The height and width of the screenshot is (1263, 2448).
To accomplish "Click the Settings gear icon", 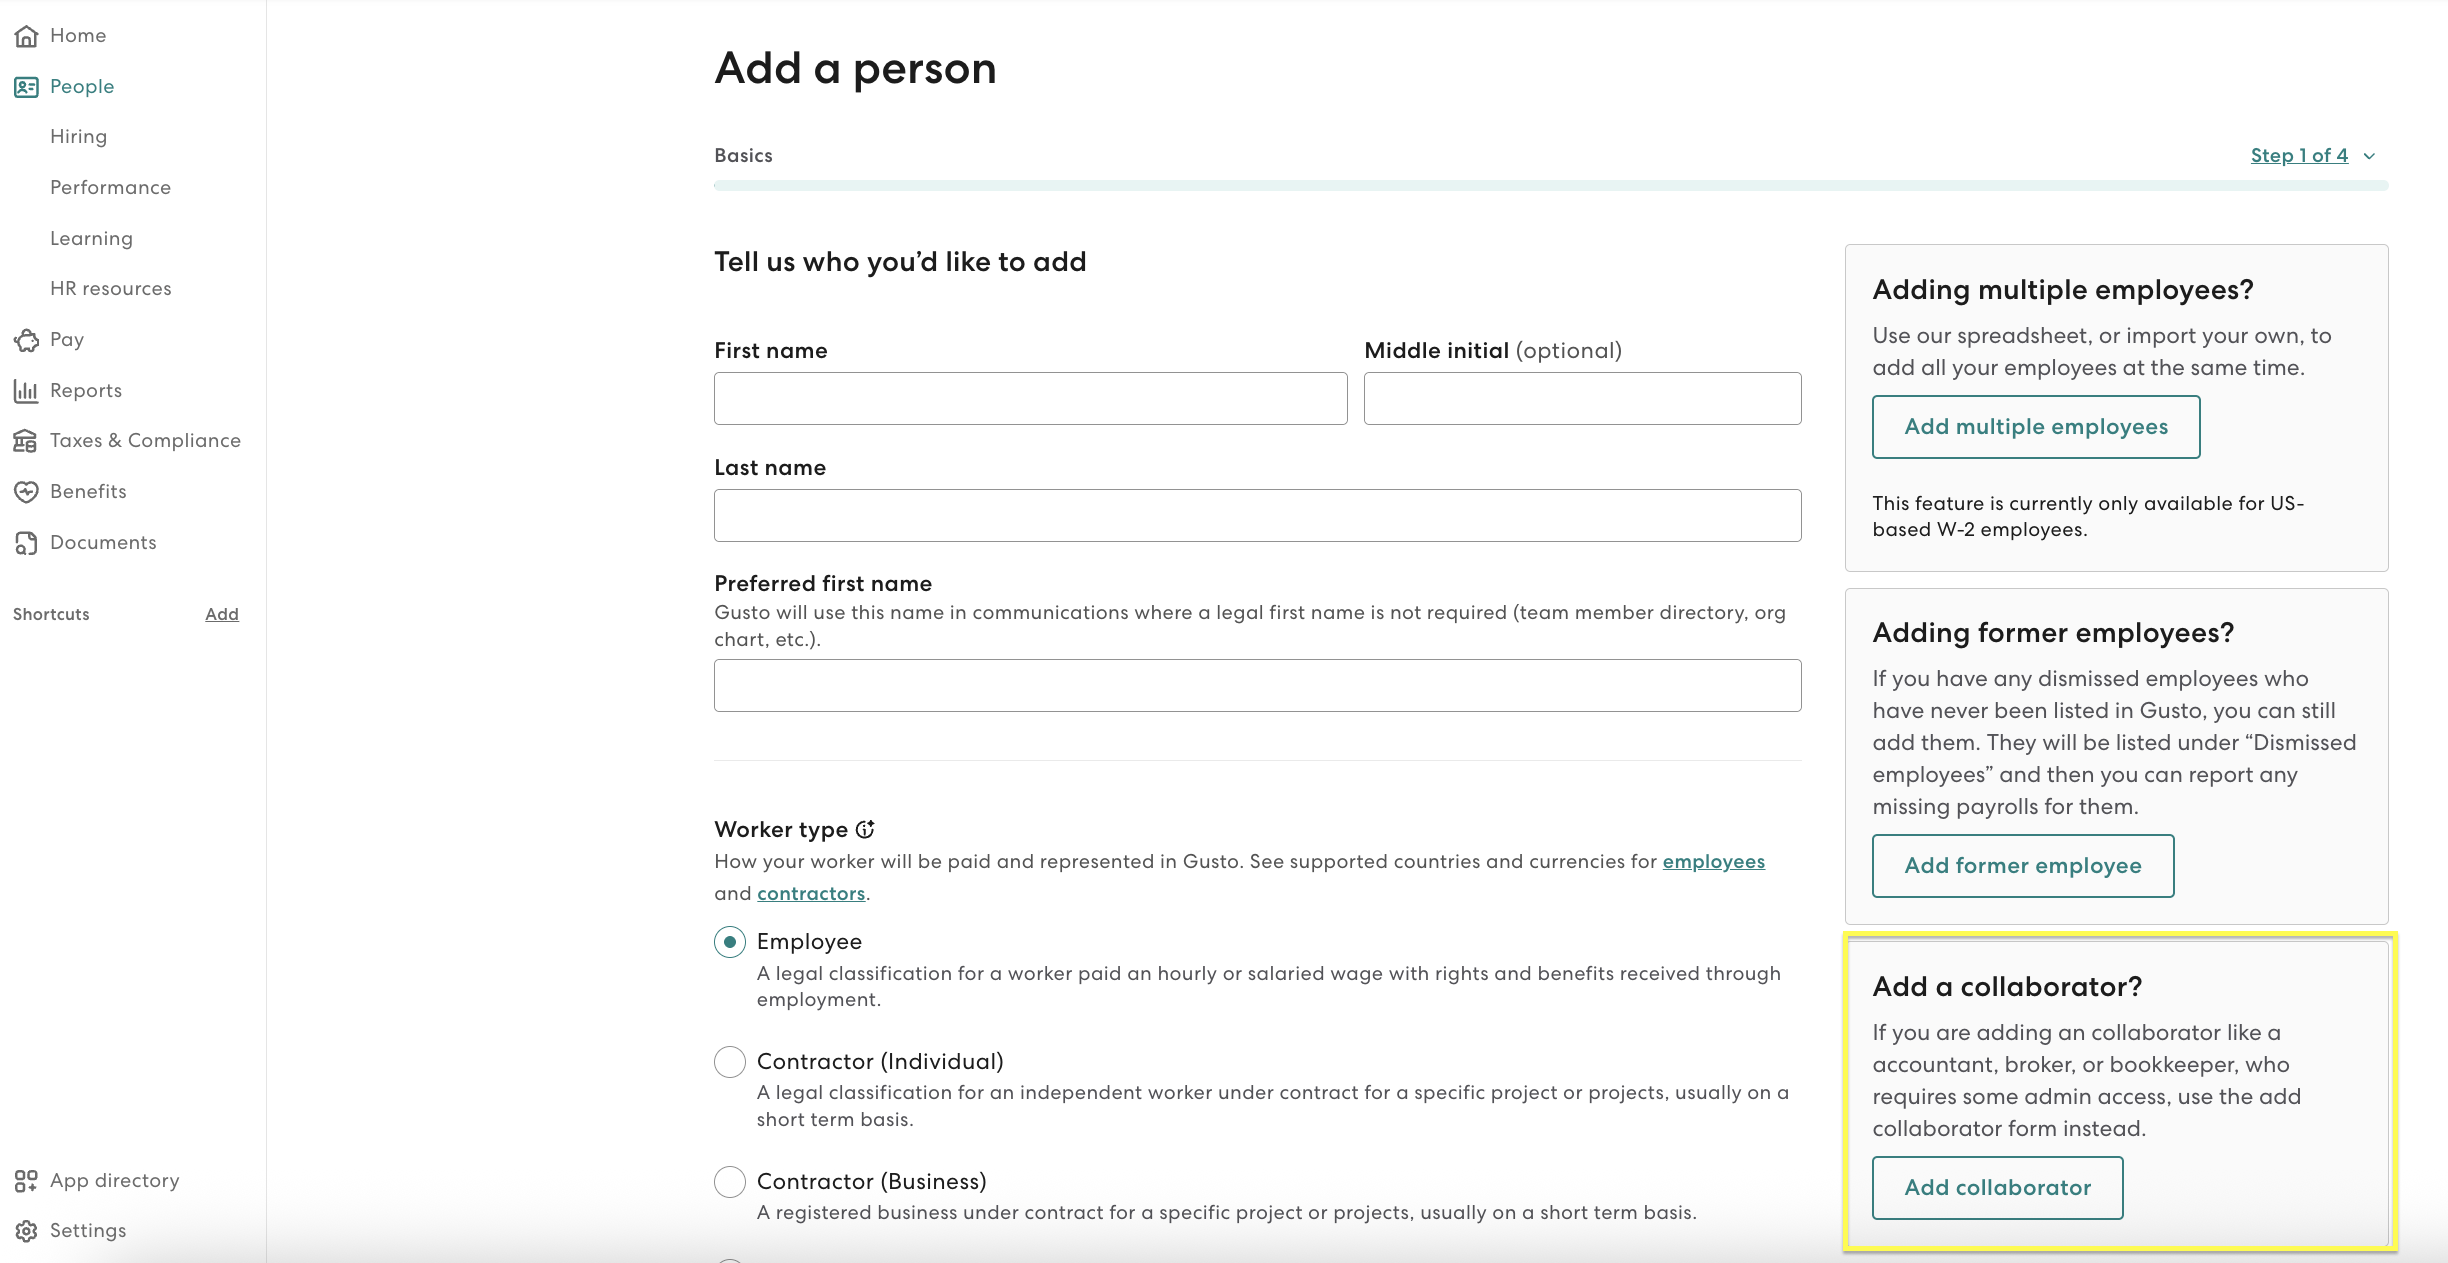I will pyautogui.click(x=26, y=1231).
